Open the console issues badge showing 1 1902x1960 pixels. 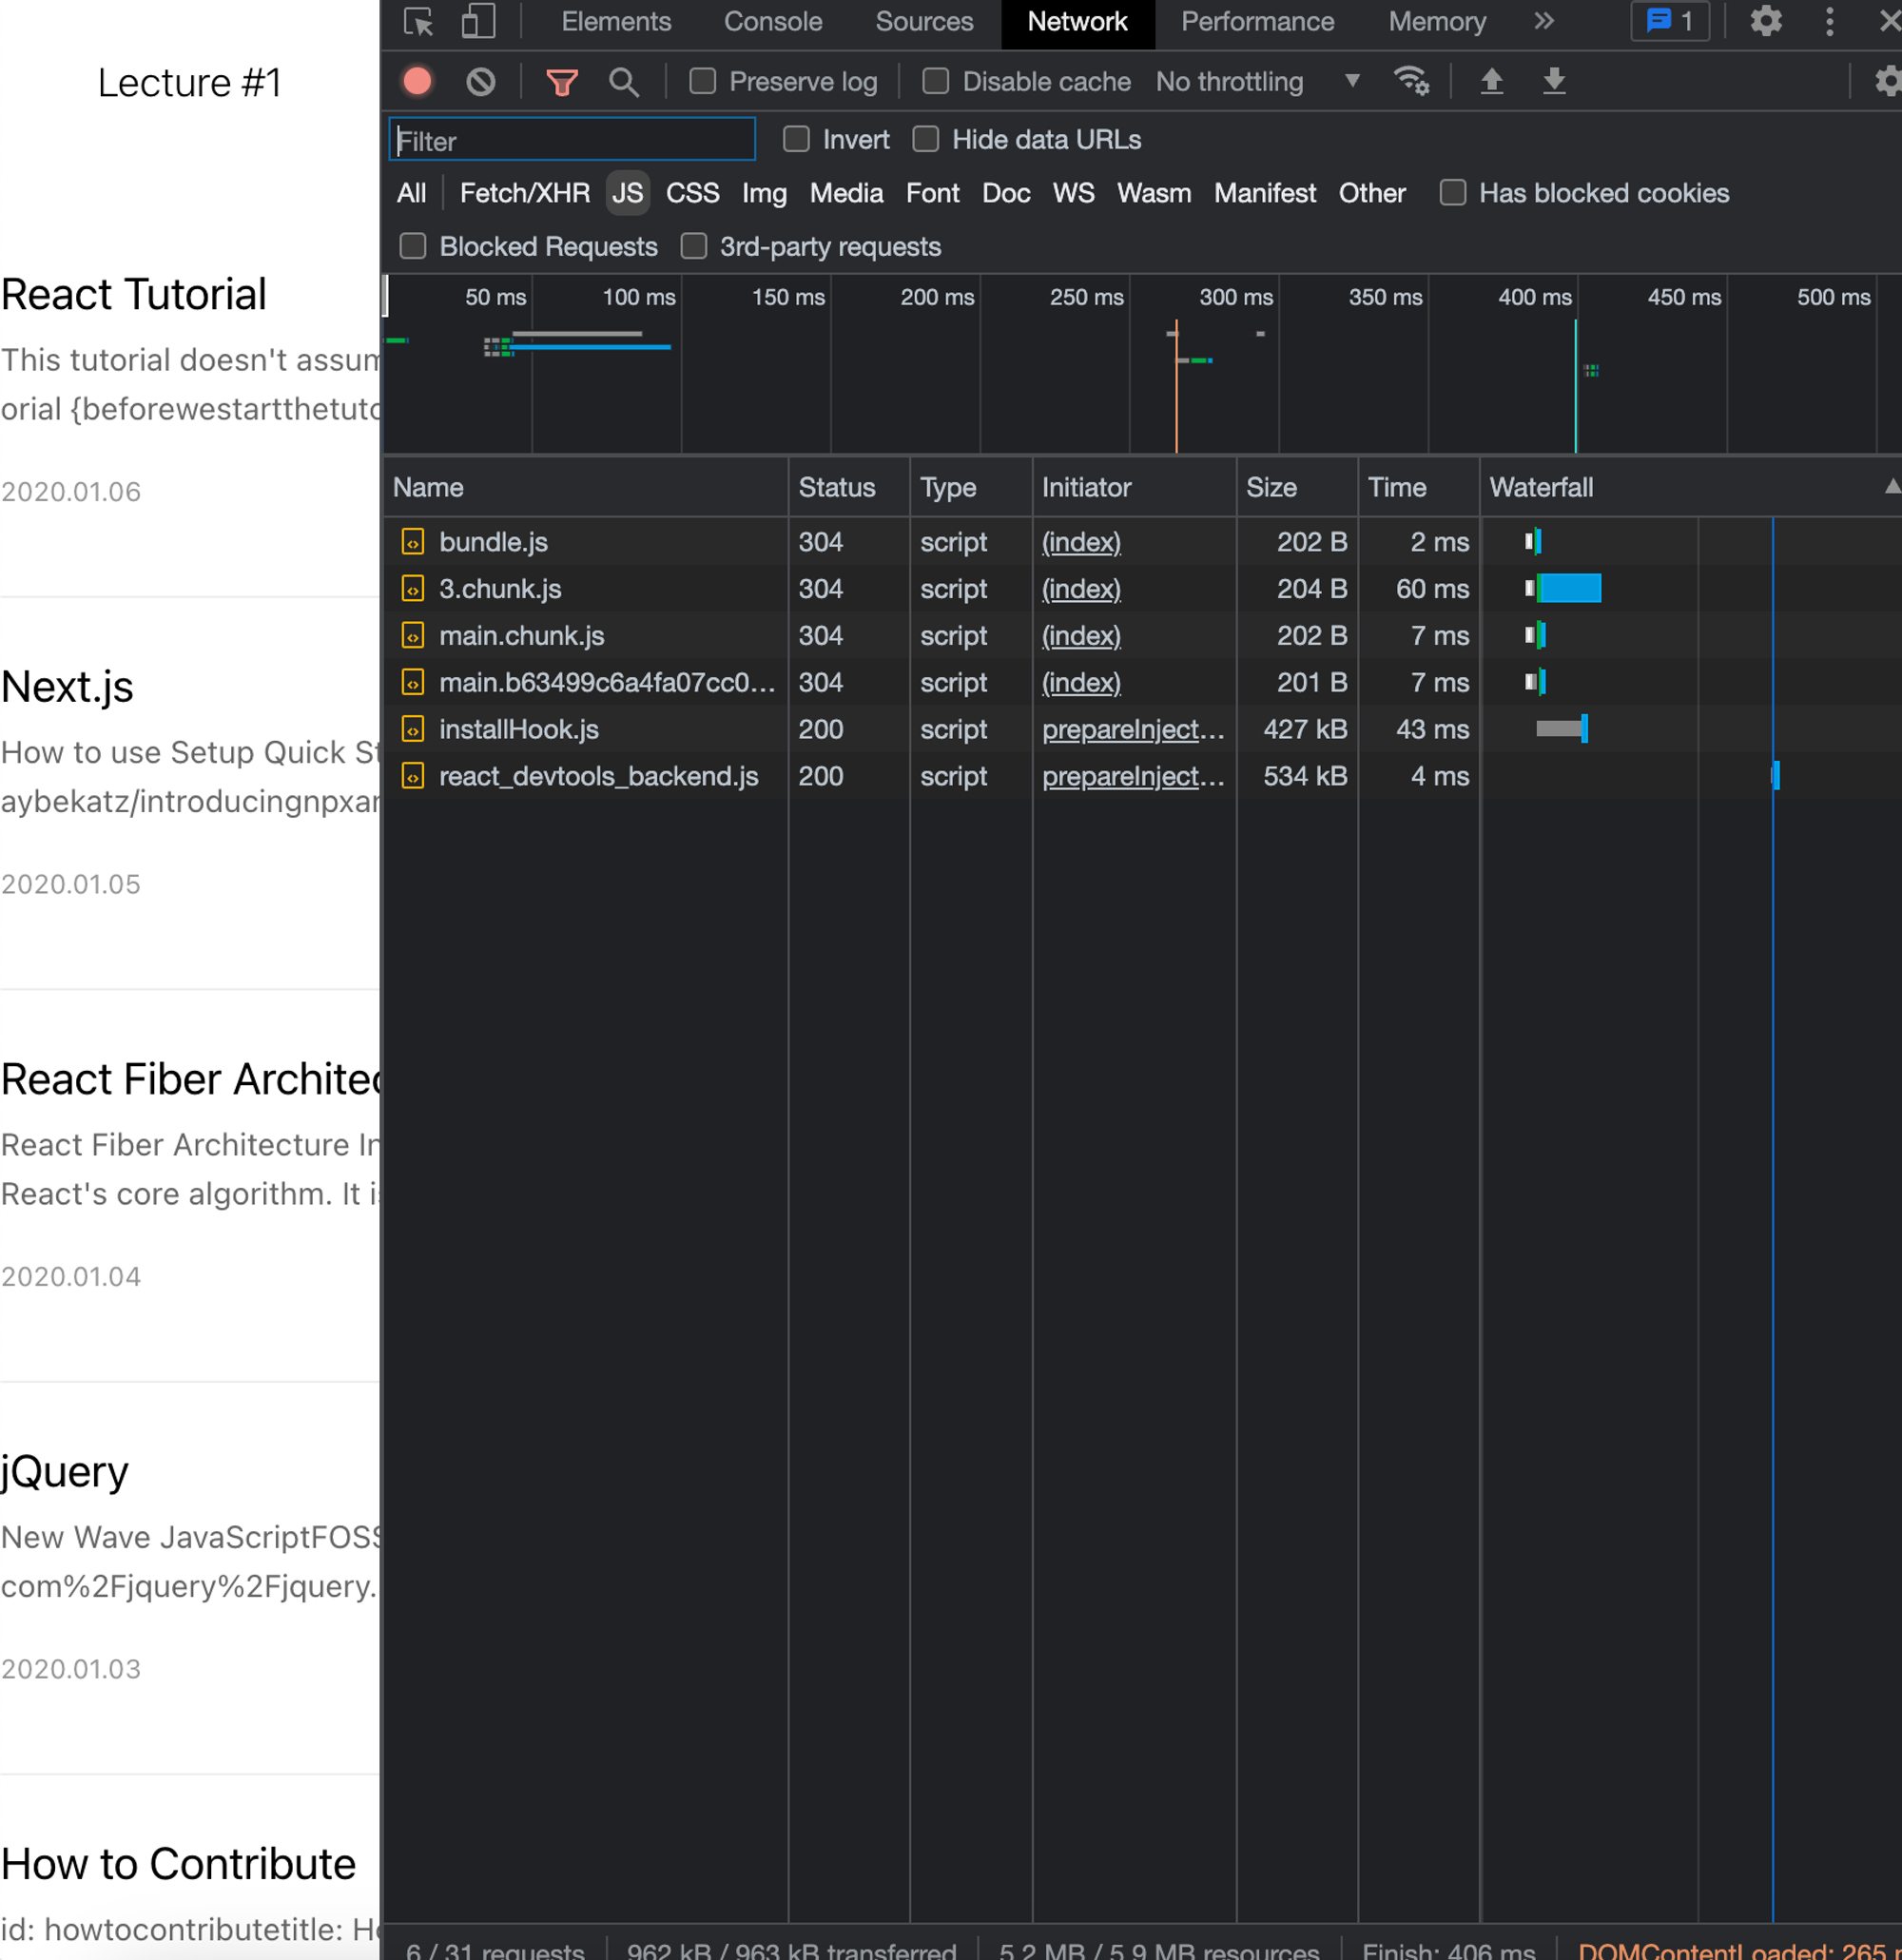pos(1670,21)
